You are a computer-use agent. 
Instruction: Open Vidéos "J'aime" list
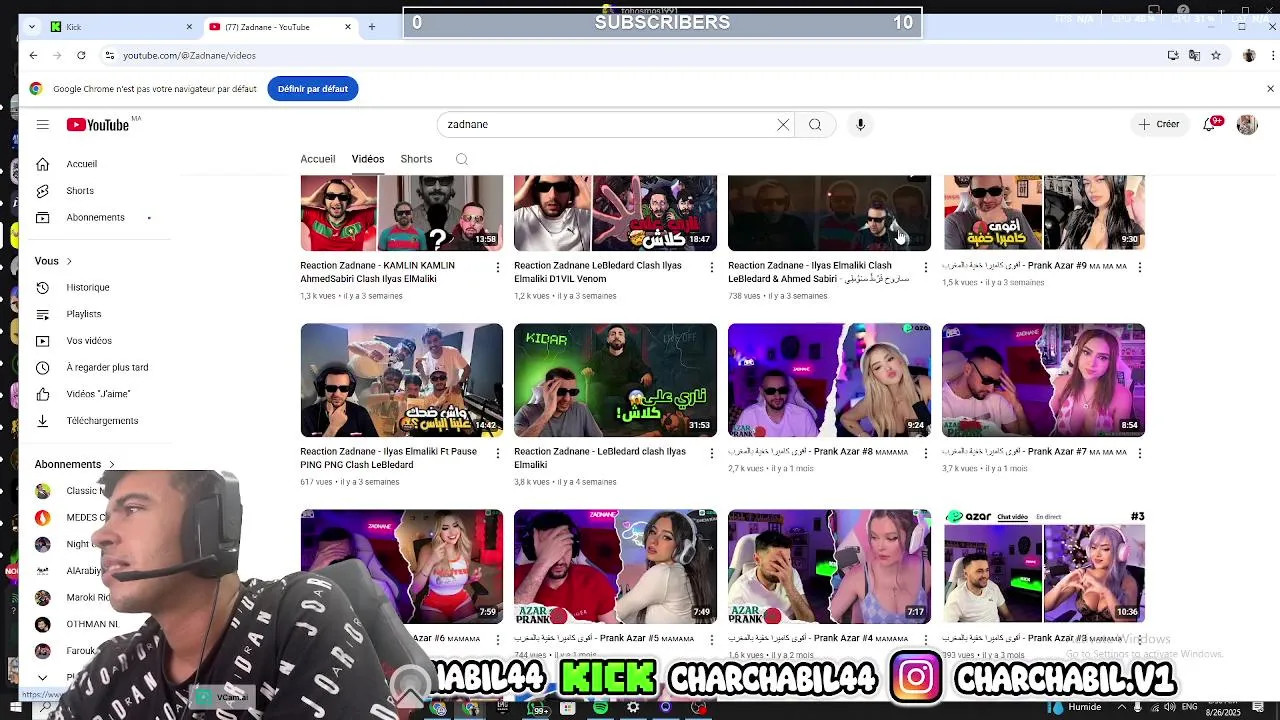(98, 394)
